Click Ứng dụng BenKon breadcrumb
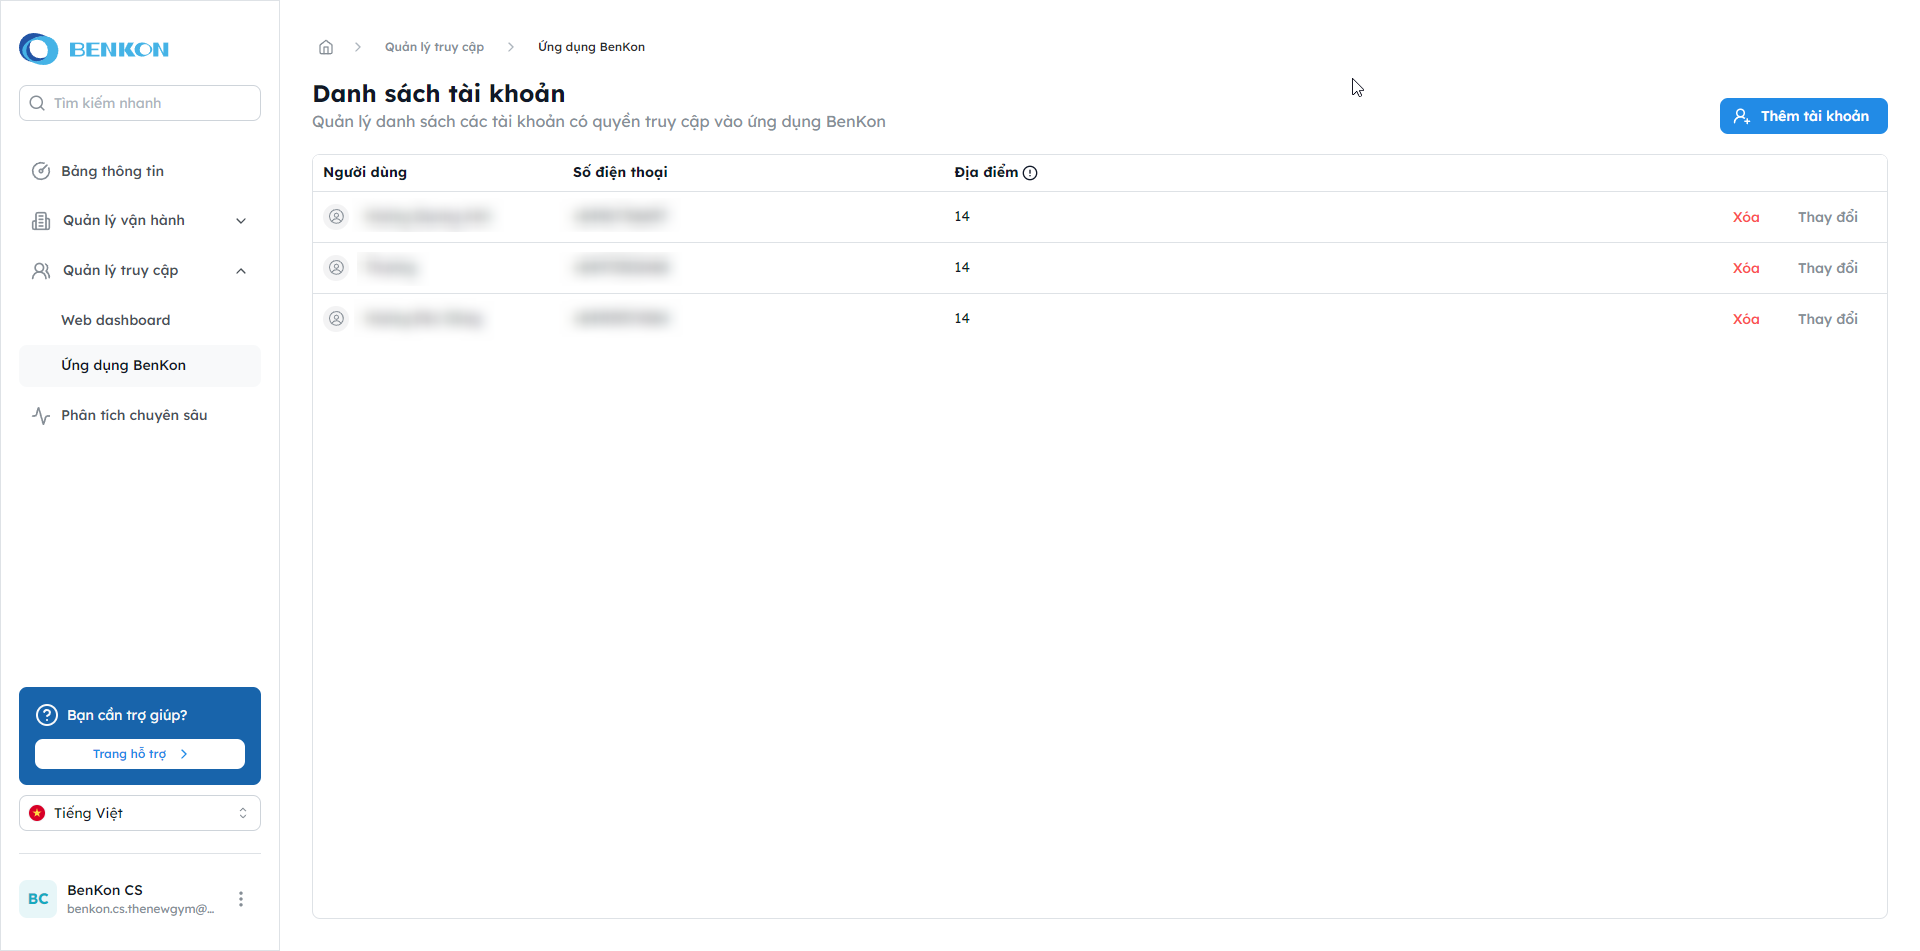Viewport: 1920px width, 951px height. pos(591,47)
